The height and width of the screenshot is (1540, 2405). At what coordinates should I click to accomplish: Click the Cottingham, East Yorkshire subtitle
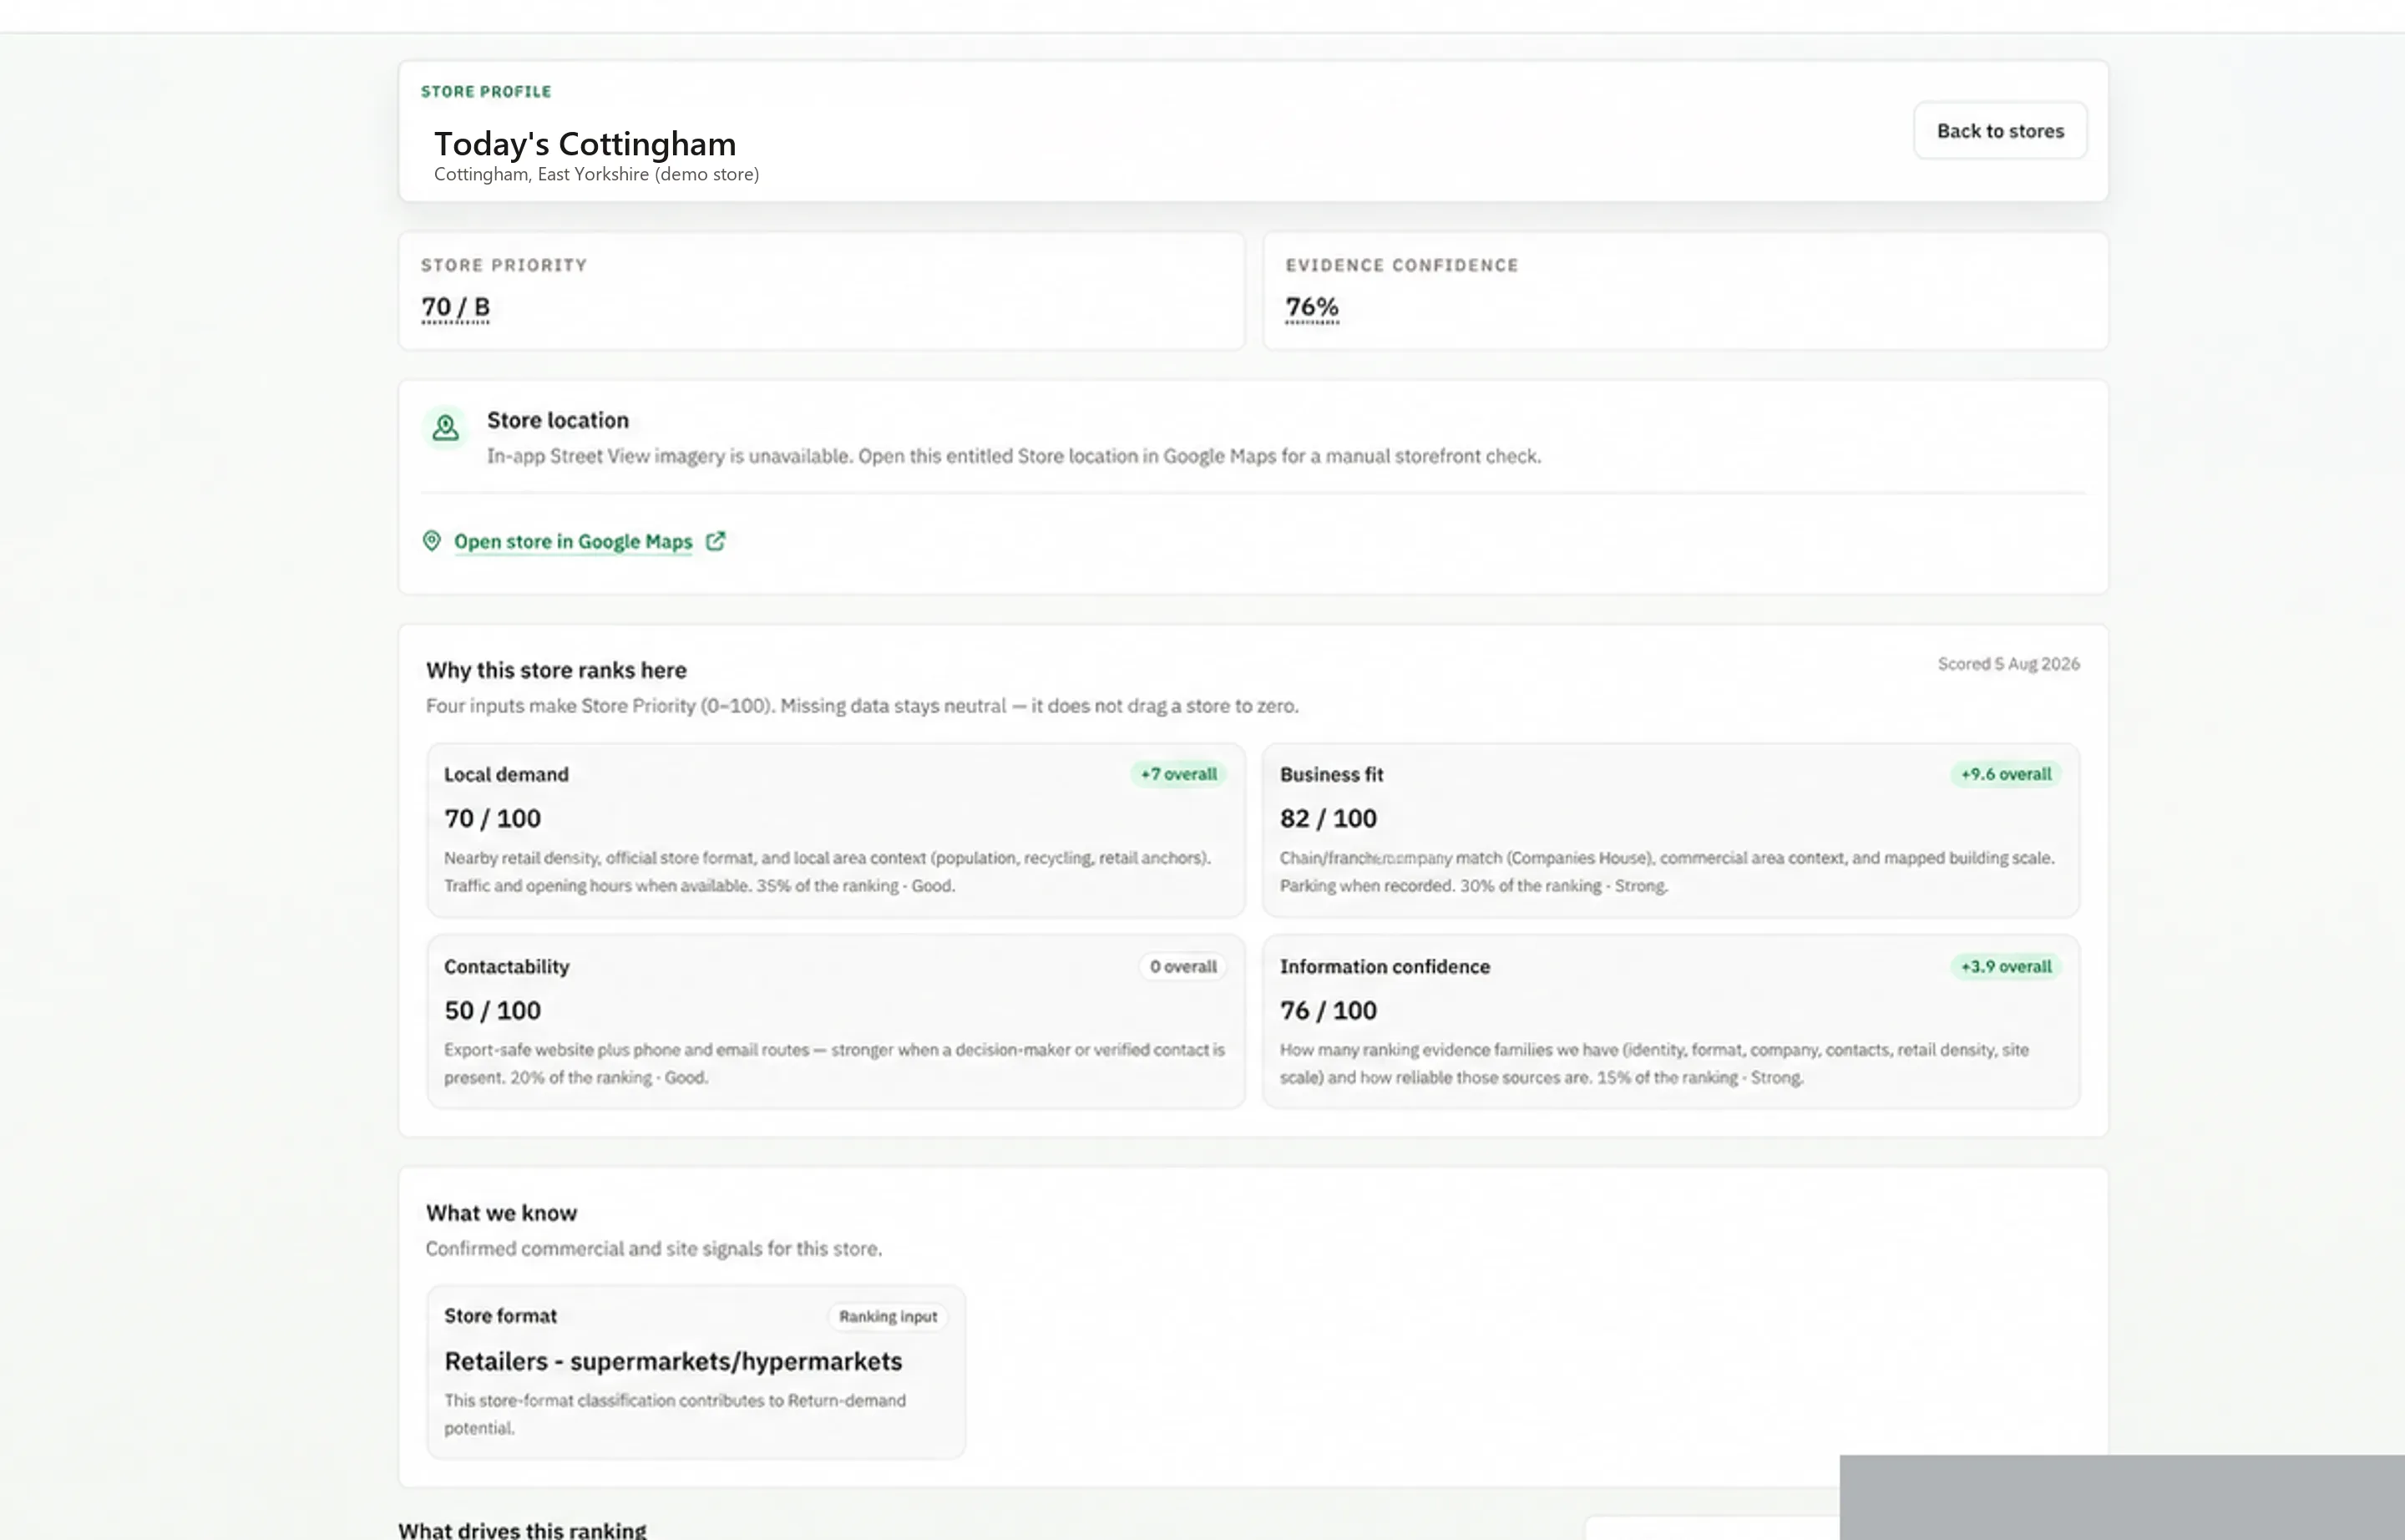click(597, 174)
